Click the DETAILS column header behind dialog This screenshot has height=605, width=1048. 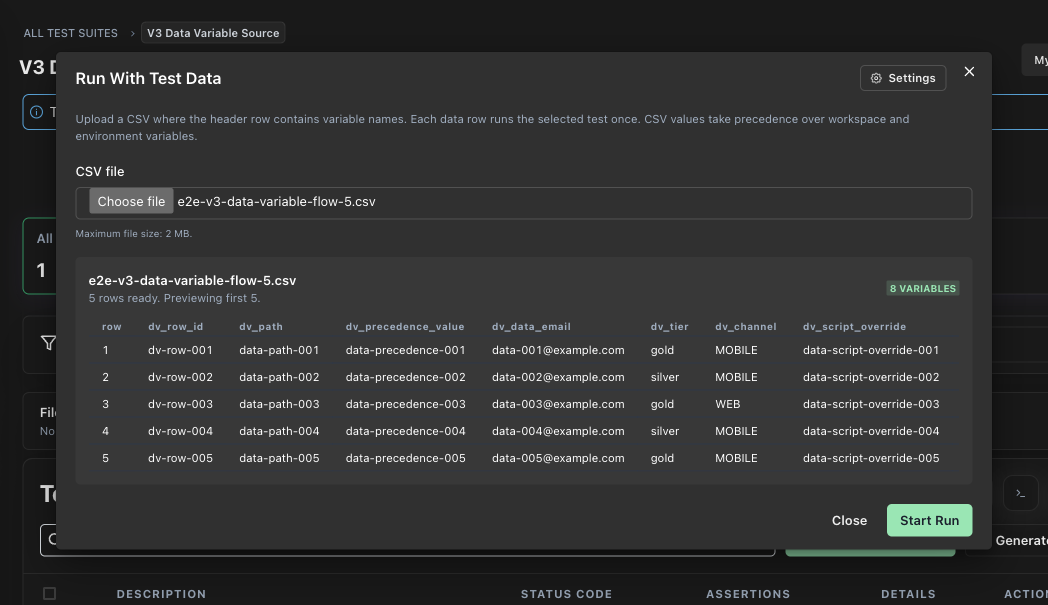click(908, 594)
